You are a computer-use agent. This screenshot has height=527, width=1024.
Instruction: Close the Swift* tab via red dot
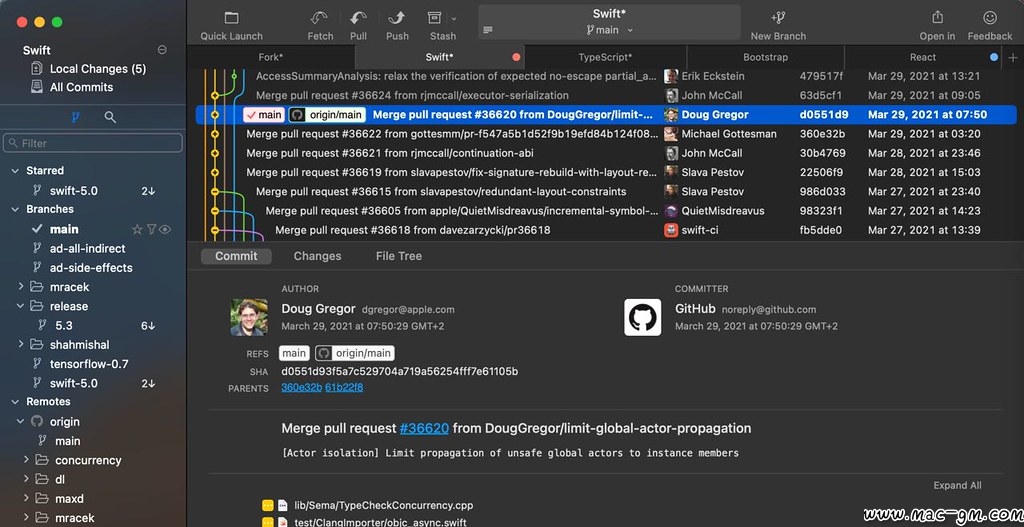click(516, 57)
